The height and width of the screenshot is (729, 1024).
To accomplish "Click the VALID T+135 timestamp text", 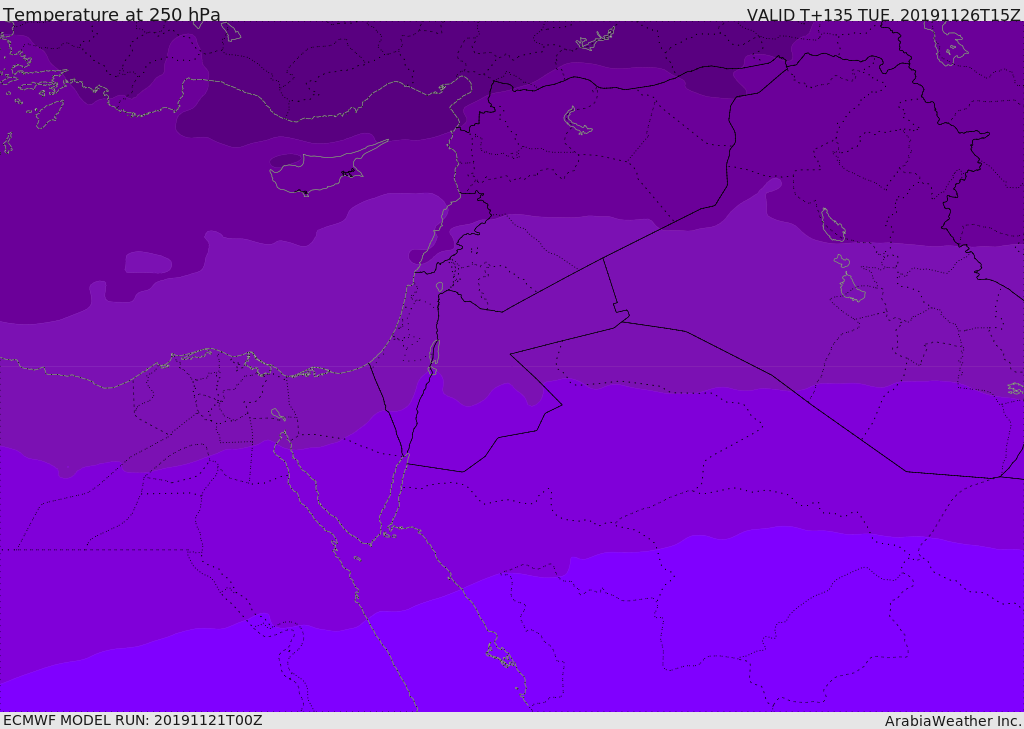I will (883, 15).
